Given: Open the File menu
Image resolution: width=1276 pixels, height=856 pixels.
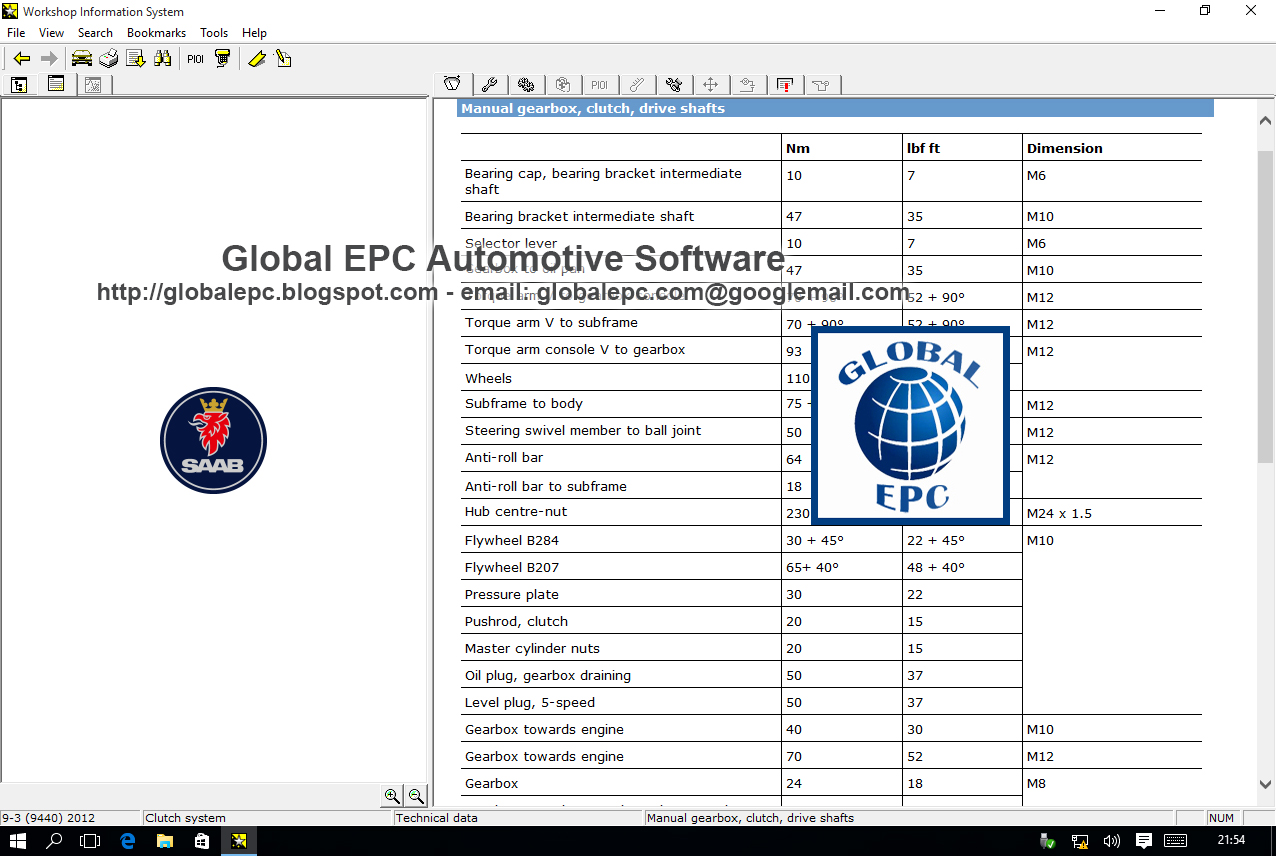Looking at the screenshot, I should pyautogui.click(x=16, y=33).
